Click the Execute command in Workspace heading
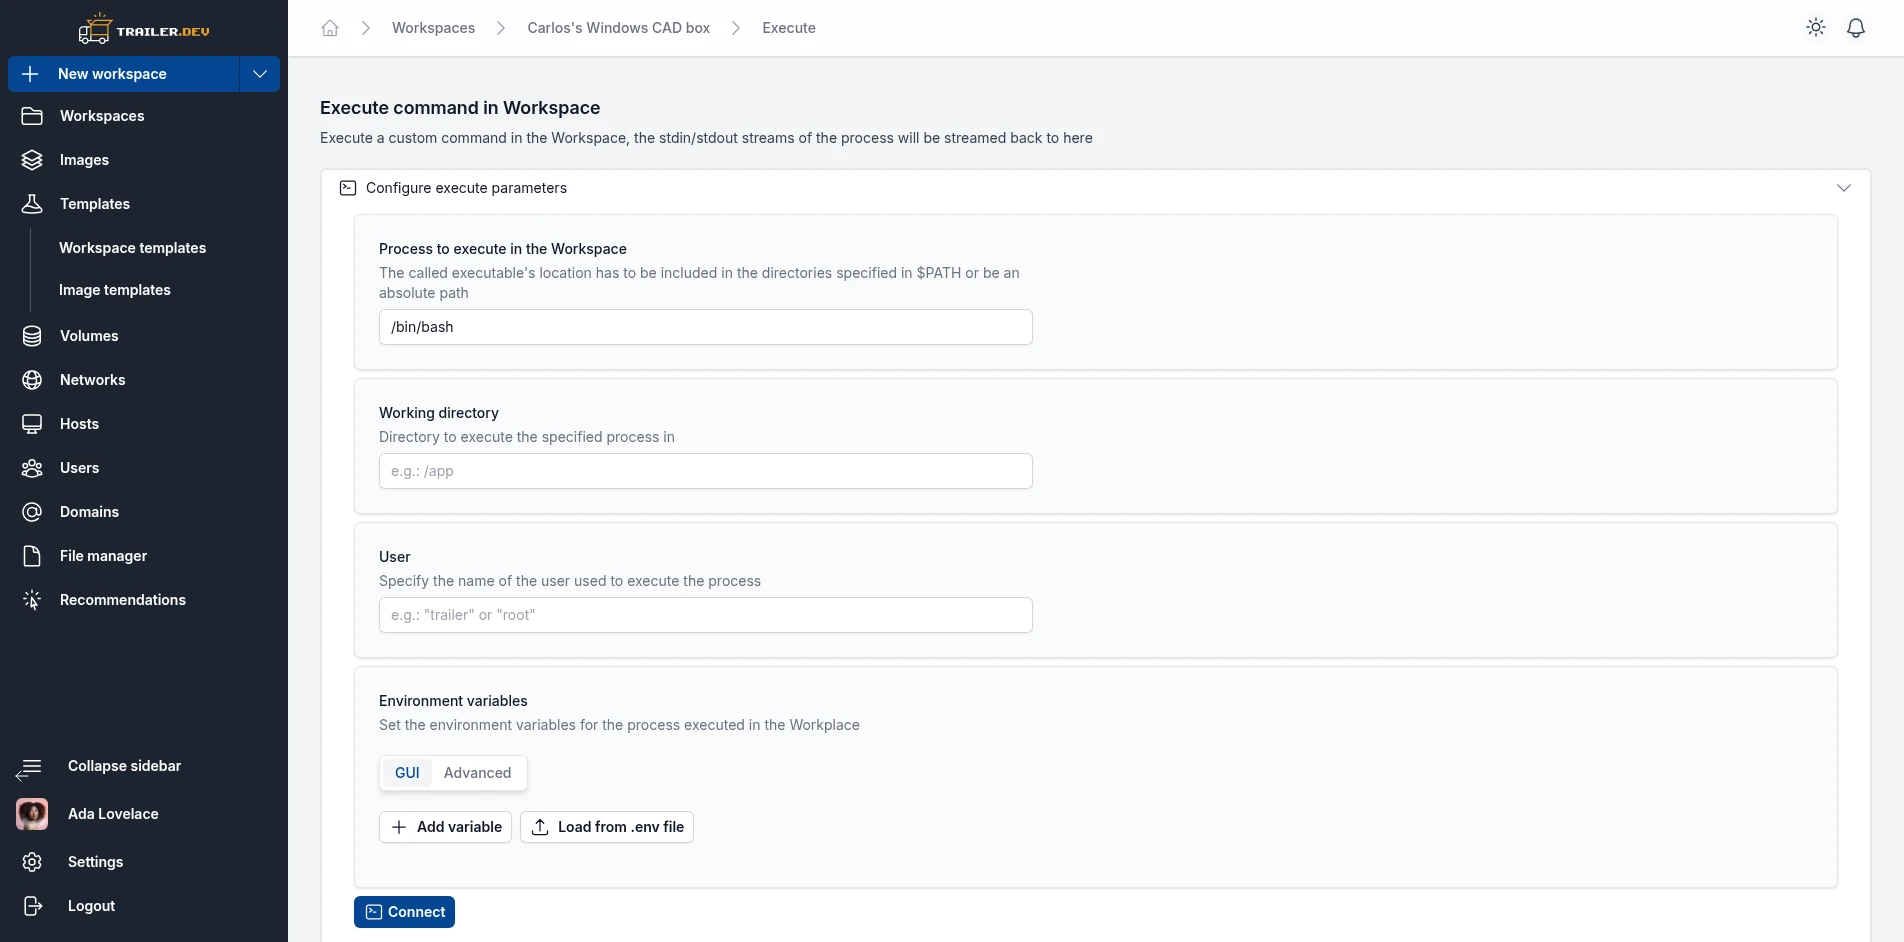The height and width of the screenshot is (942, 1904). (460, 108)
